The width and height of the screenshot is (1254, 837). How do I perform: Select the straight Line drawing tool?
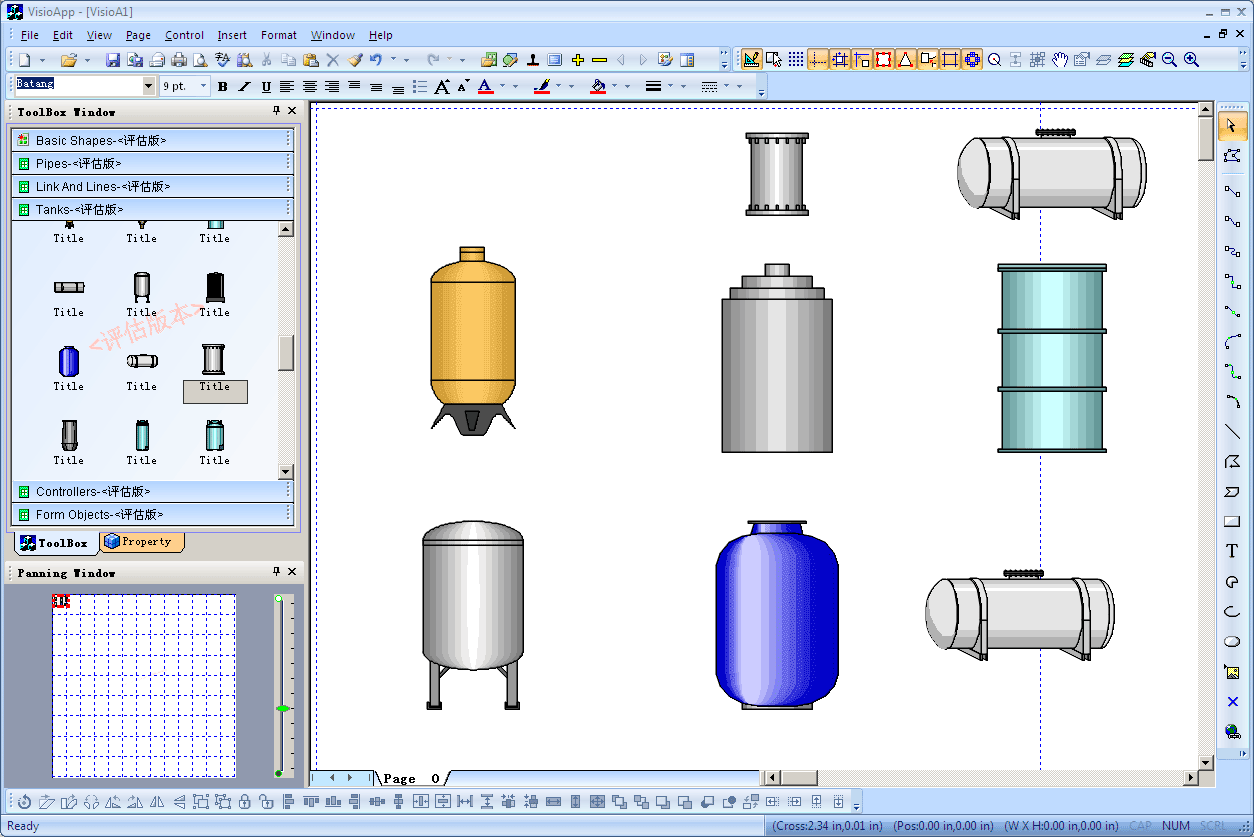(x=1232, y=431)
